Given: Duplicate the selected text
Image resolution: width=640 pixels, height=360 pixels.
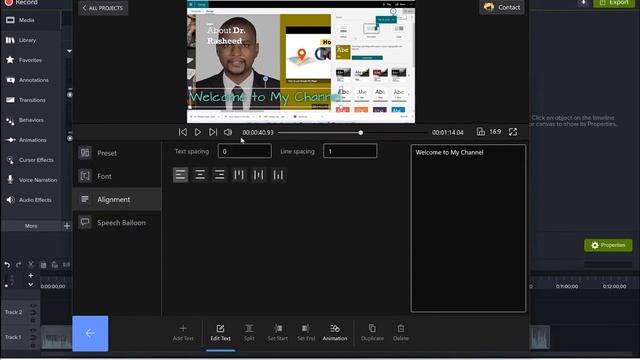Looking at the screenshot, I should click(372, 333).
